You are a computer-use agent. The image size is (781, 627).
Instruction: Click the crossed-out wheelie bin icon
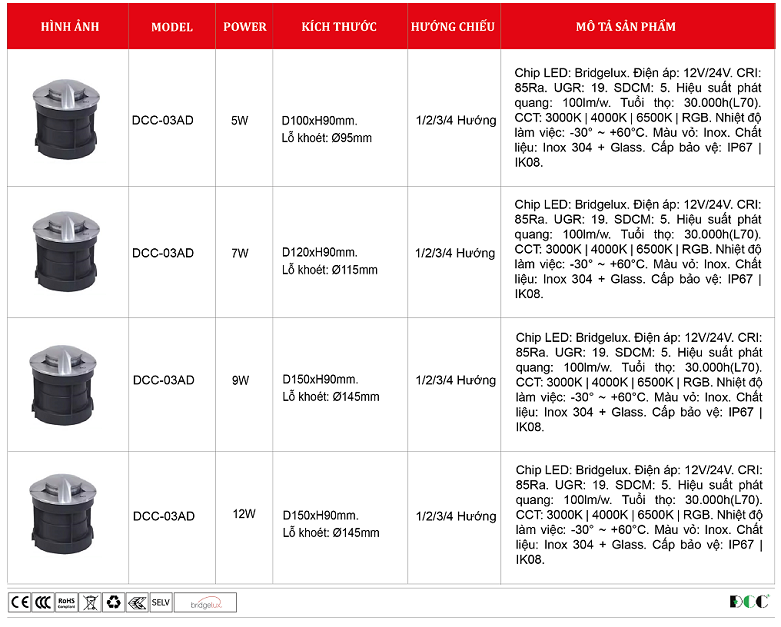(90, 602)
